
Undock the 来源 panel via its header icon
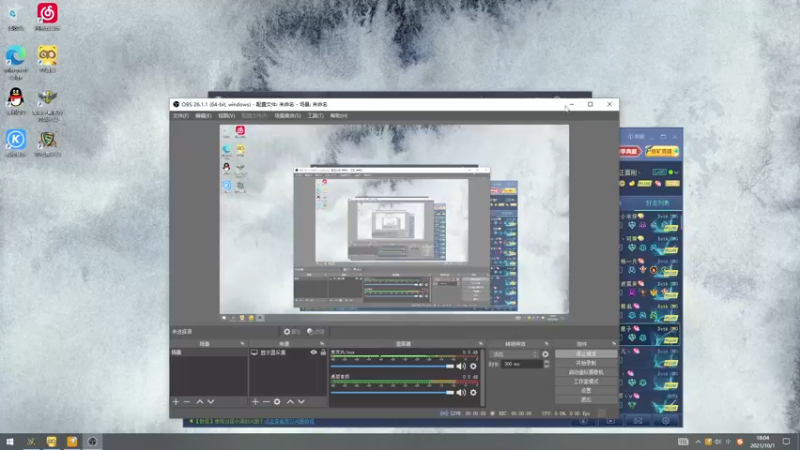pos(321,344)
